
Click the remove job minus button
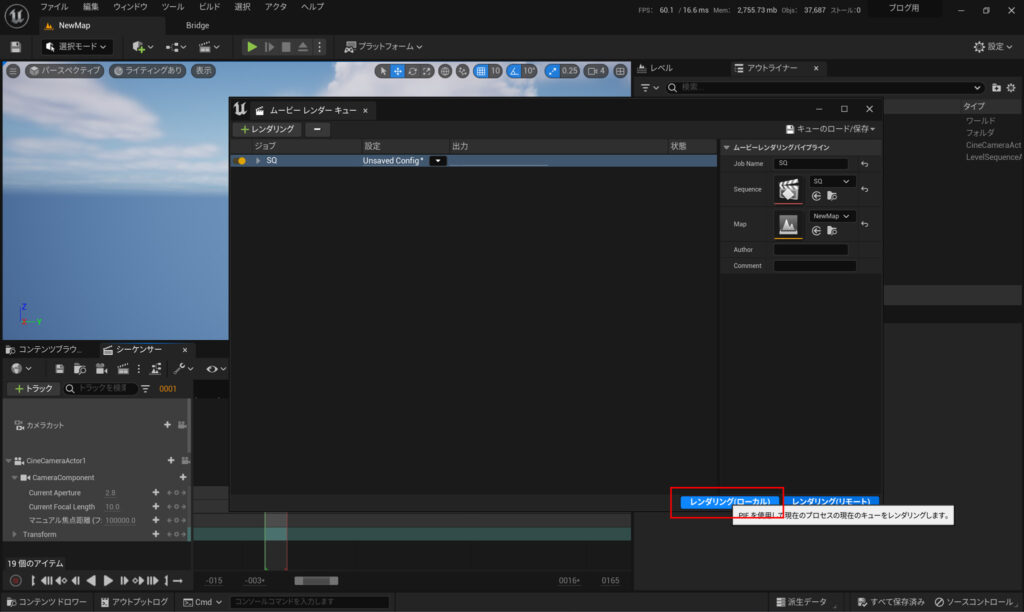(316, 129)
